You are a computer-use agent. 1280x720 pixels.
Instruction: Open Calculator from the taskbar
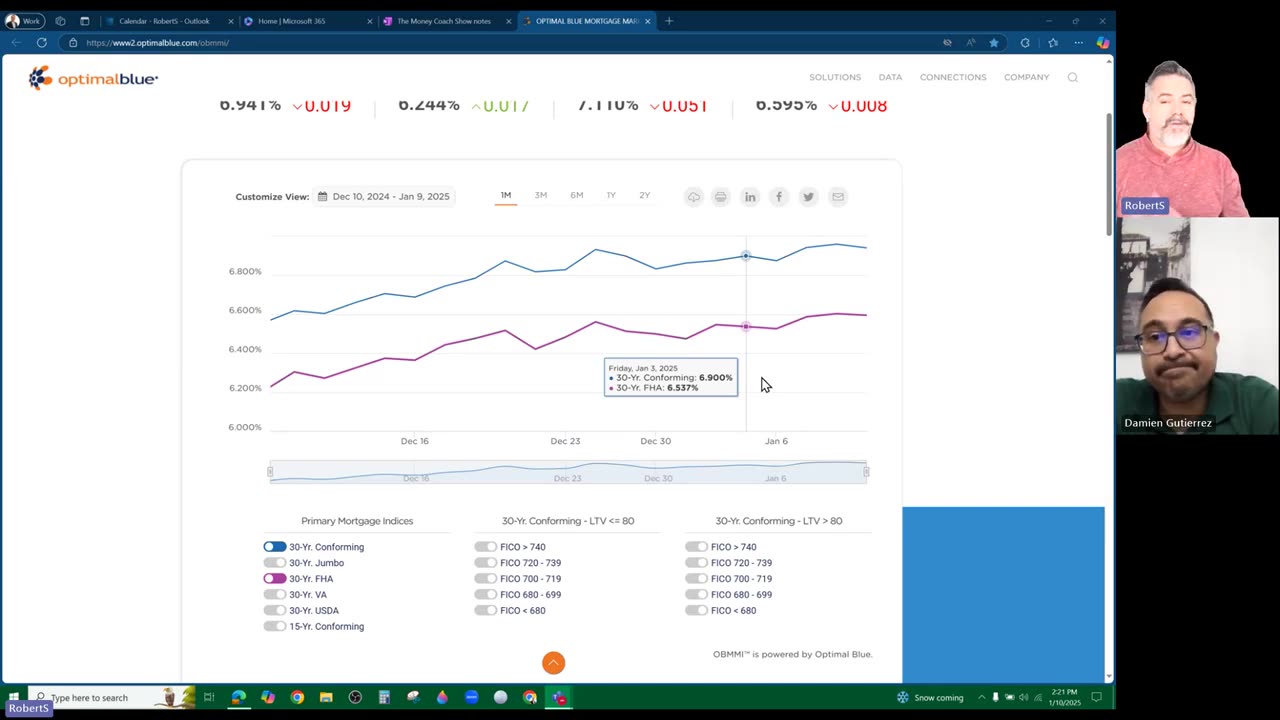click(x=384, y=697)
